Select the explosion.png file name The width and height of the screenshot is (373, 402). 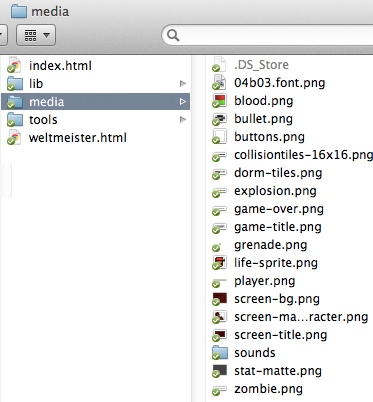[x=275, y=191]
